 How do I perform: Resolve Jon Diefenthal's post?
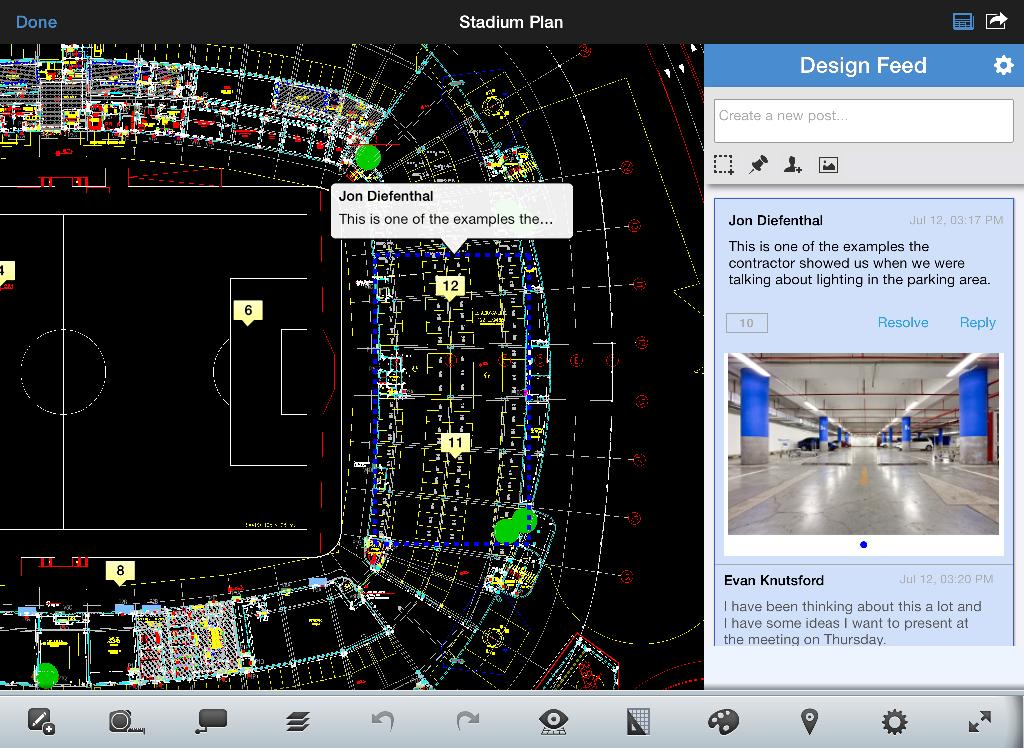902,322
